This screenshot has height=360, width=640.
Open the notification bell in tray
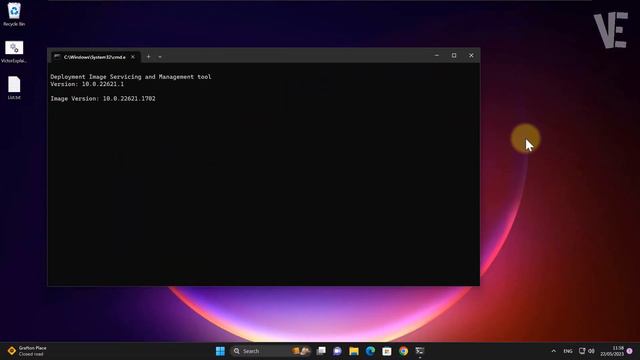(x=629, y=351)
